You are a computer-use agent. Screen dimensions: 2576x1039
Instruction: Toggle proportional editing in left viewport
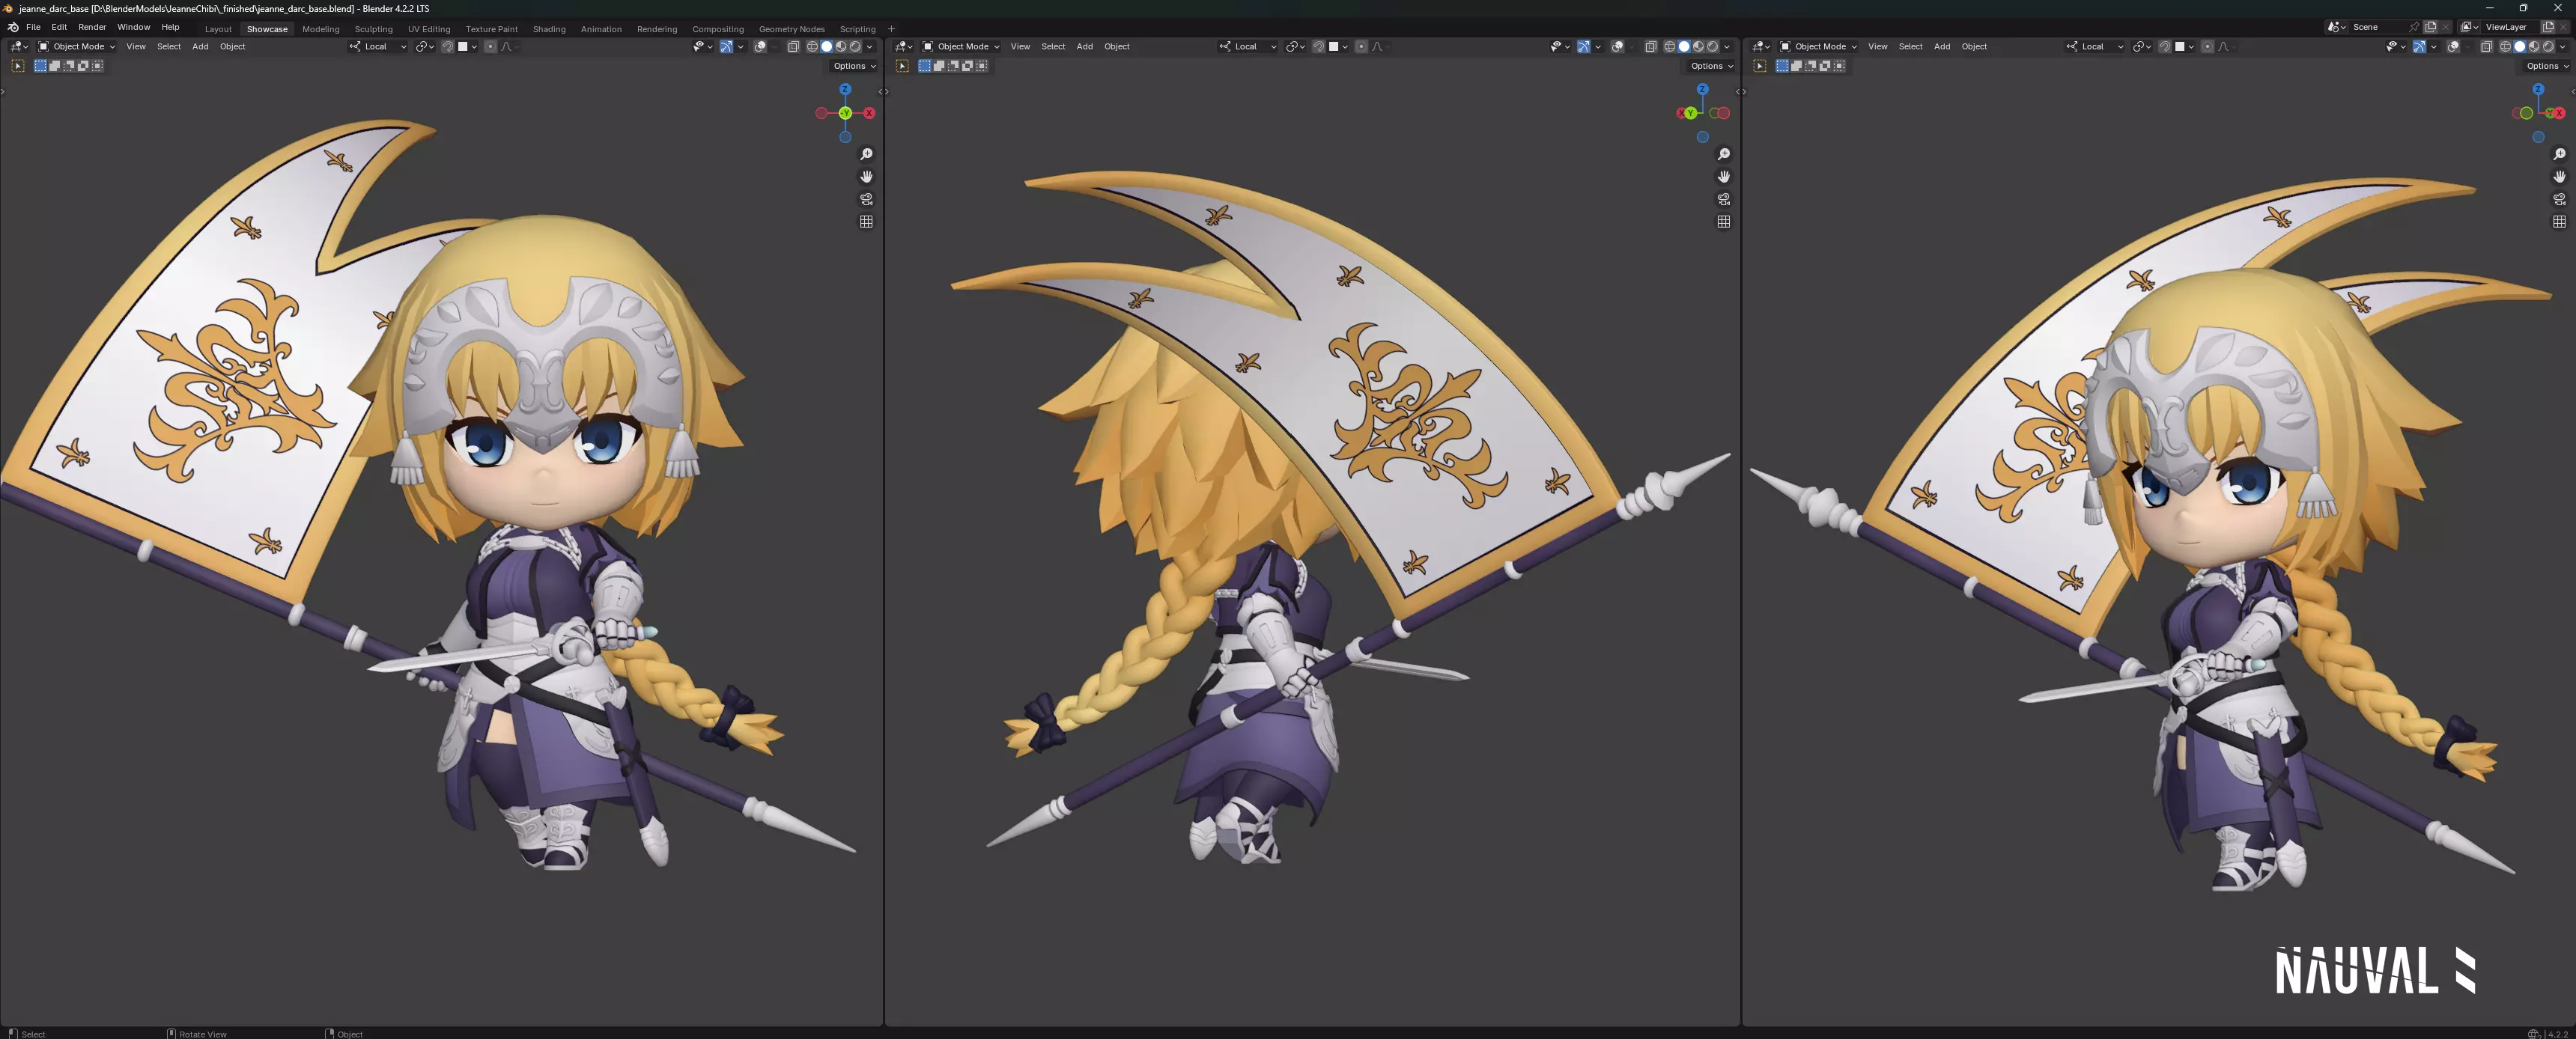pos(490,46)
